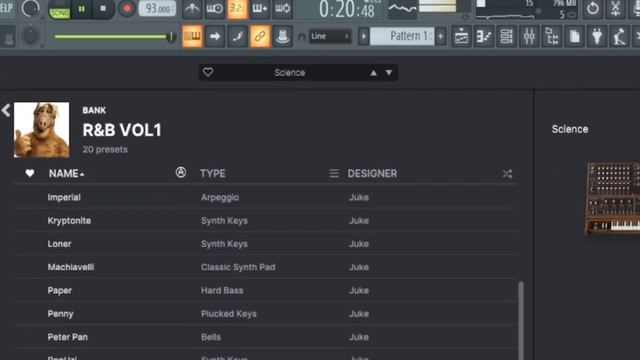The width and height of the screenshot is (640, 360).
Task: Open the Line snap dropdown
Action: [x=330, y=36]
